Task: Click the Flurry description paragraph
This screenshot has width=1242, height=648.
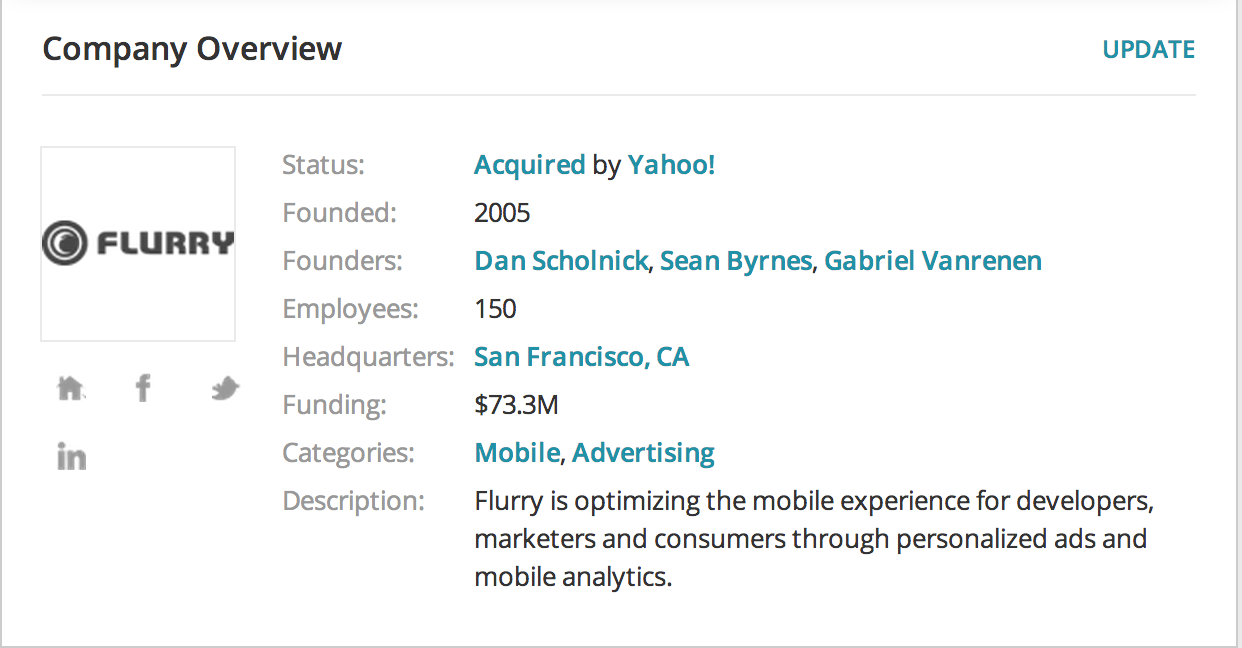Action: click(814, 539)
